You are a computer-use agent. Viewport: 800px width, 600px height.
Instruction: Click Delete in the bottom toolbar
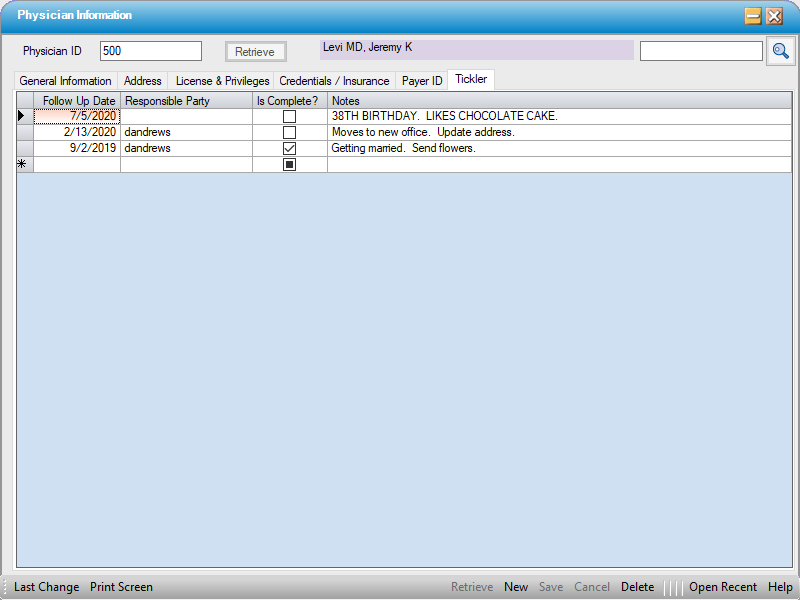(x=637, y=587)
